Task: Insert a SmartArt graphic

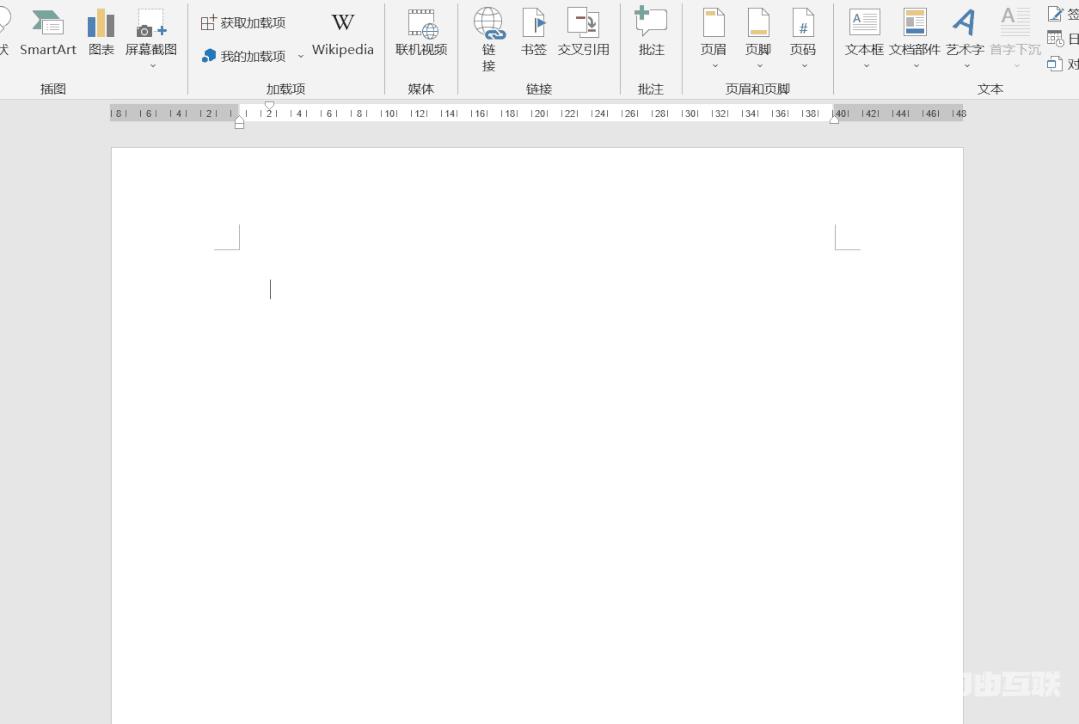Action: [47, 33]
